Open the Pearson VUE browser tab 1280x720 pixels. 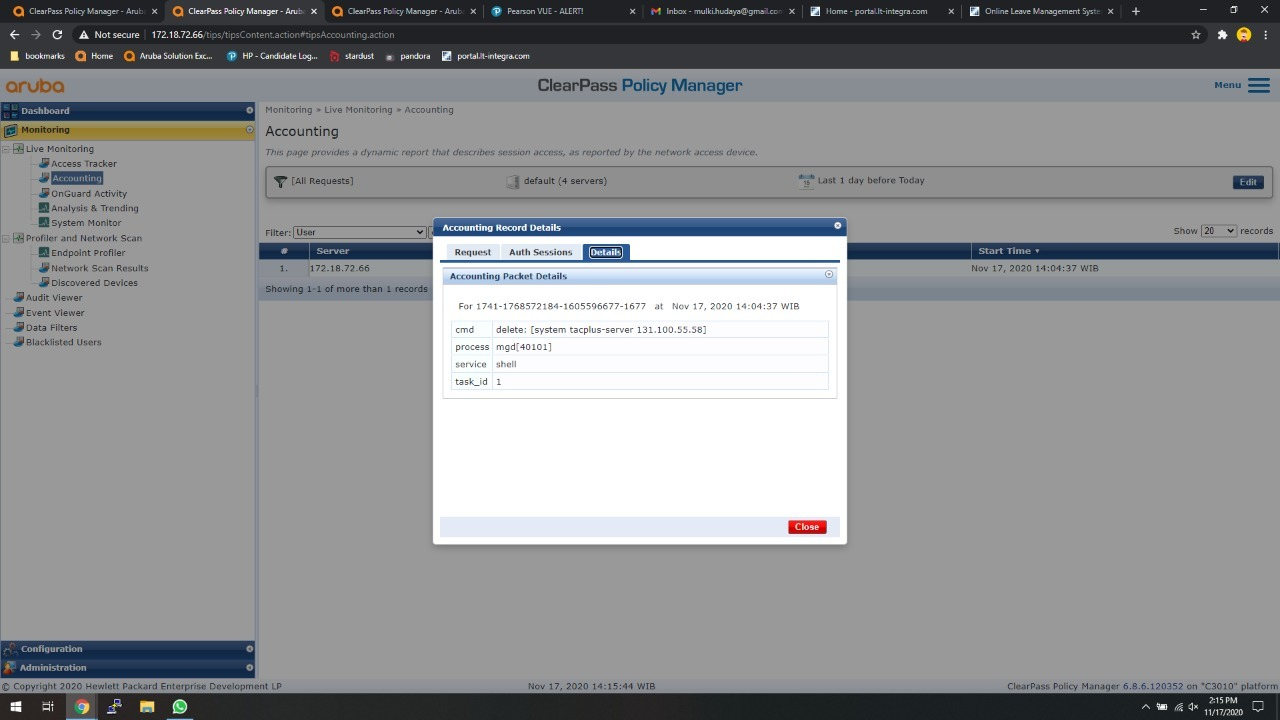point(563,11)
